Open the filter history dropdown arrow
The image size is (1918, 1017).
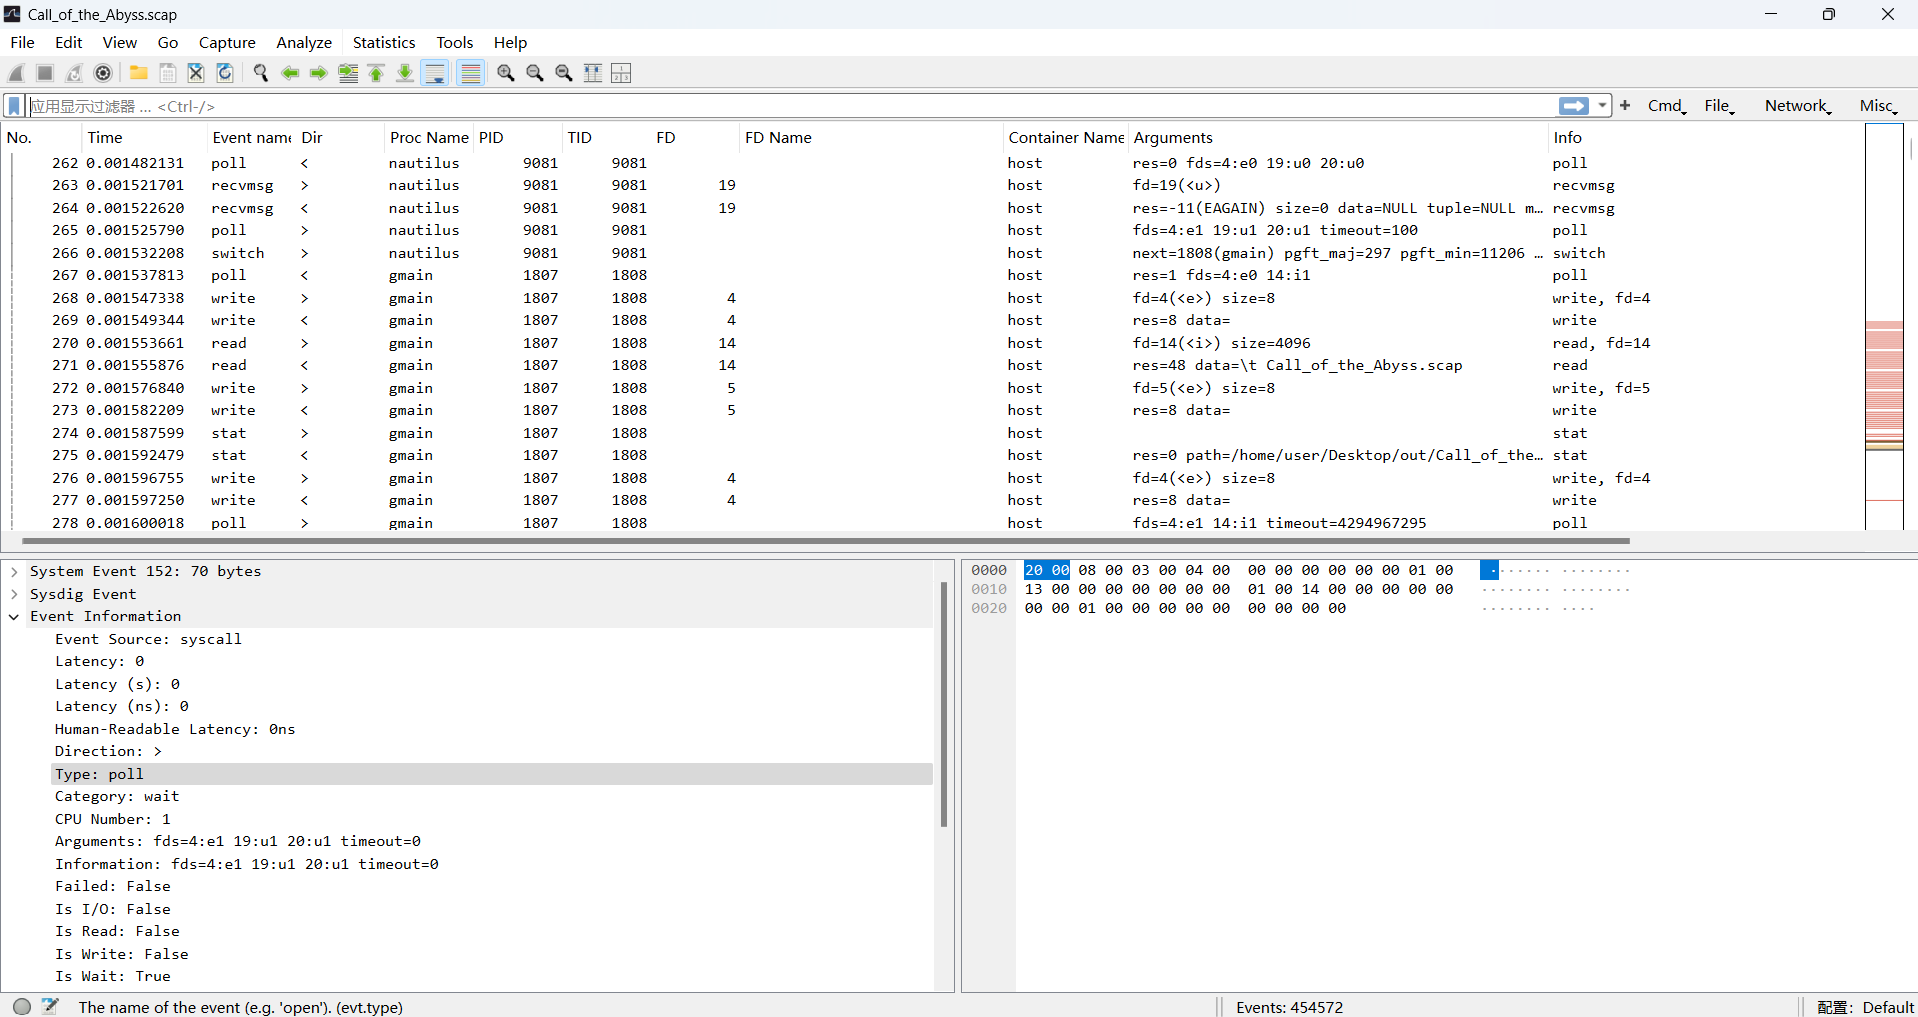point(1603,106)
